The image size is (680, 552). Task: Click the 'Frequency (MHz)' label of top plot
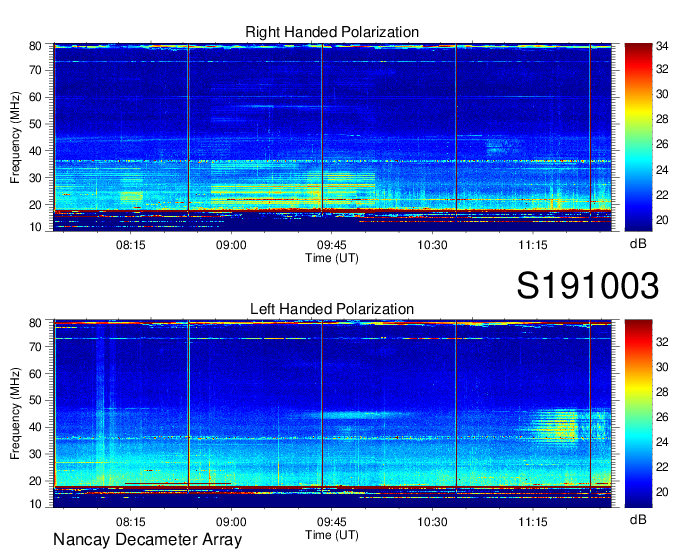coord(15,137)
